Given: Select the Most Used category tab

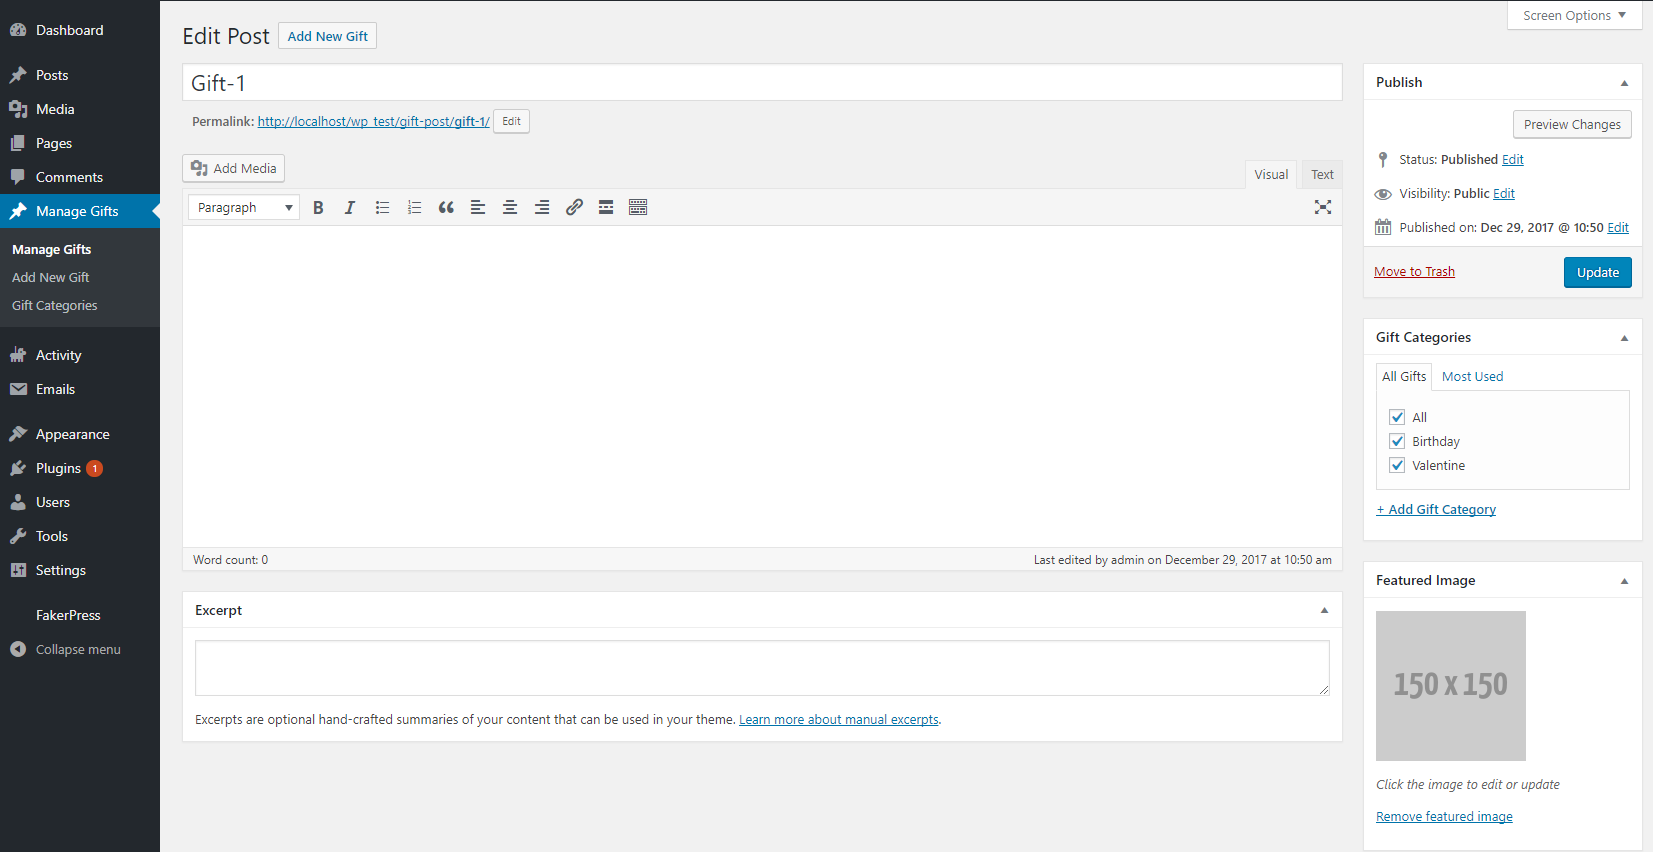Looking at the screenshot, I should [x=1472, y=377].
